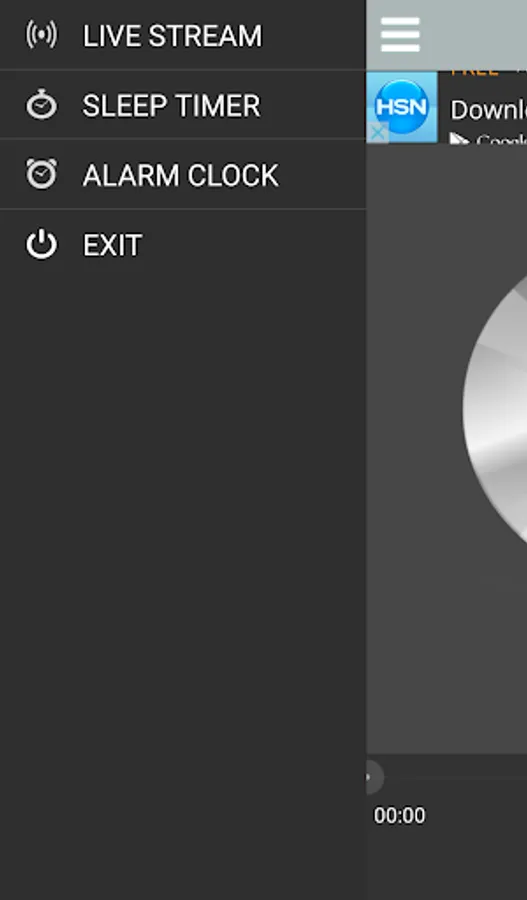Open the HSN advertisement logo
Viewport: 527px width, 900px height.
pyautogui.click(x=401, y=107)
